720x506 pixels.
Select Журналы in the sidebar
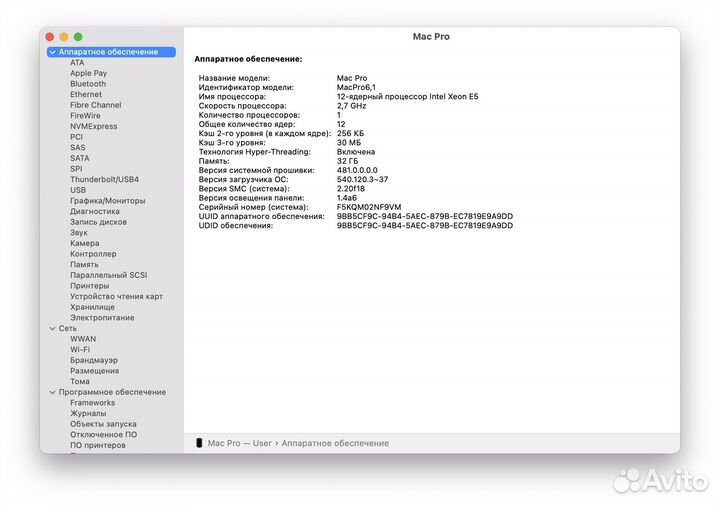88,413
